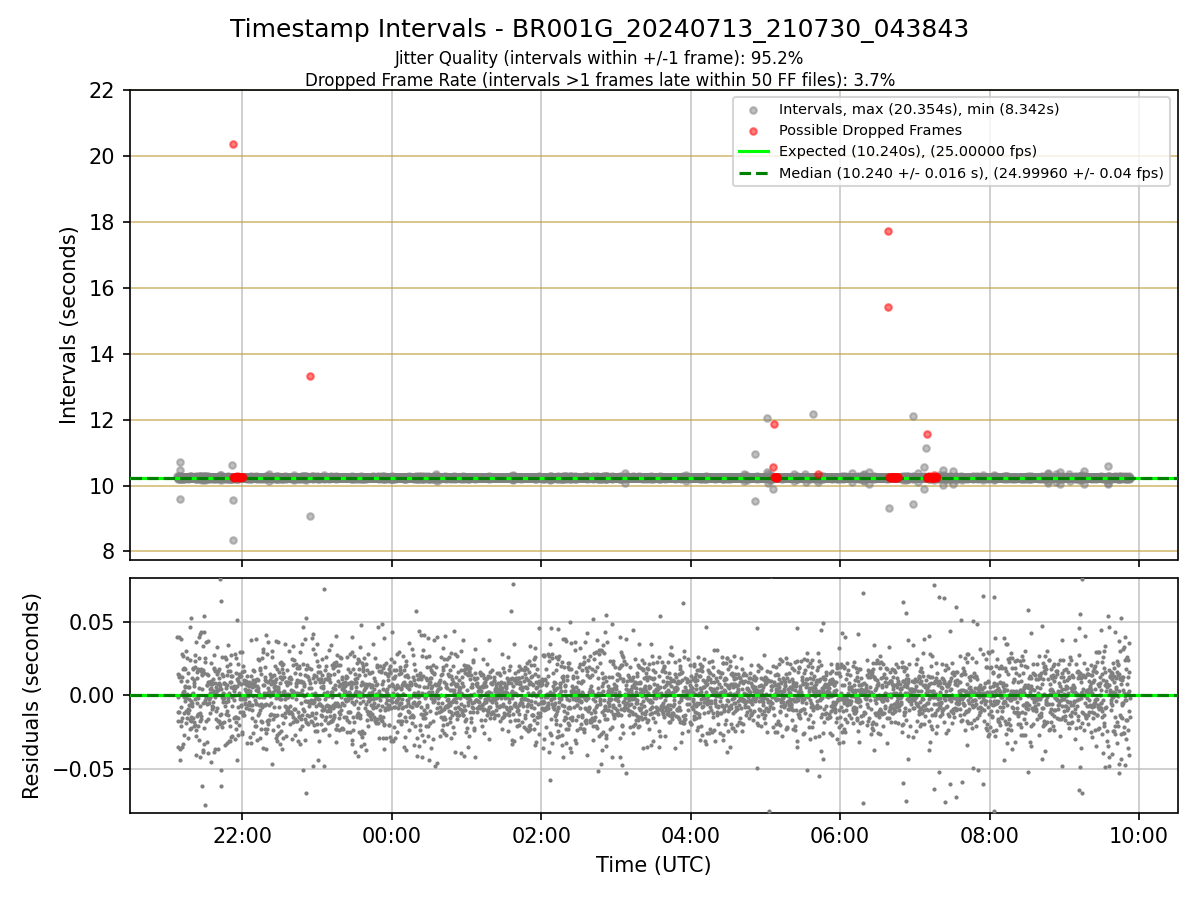
Task: Click the 8 y-axis tick label
Action: click(109, 552)
